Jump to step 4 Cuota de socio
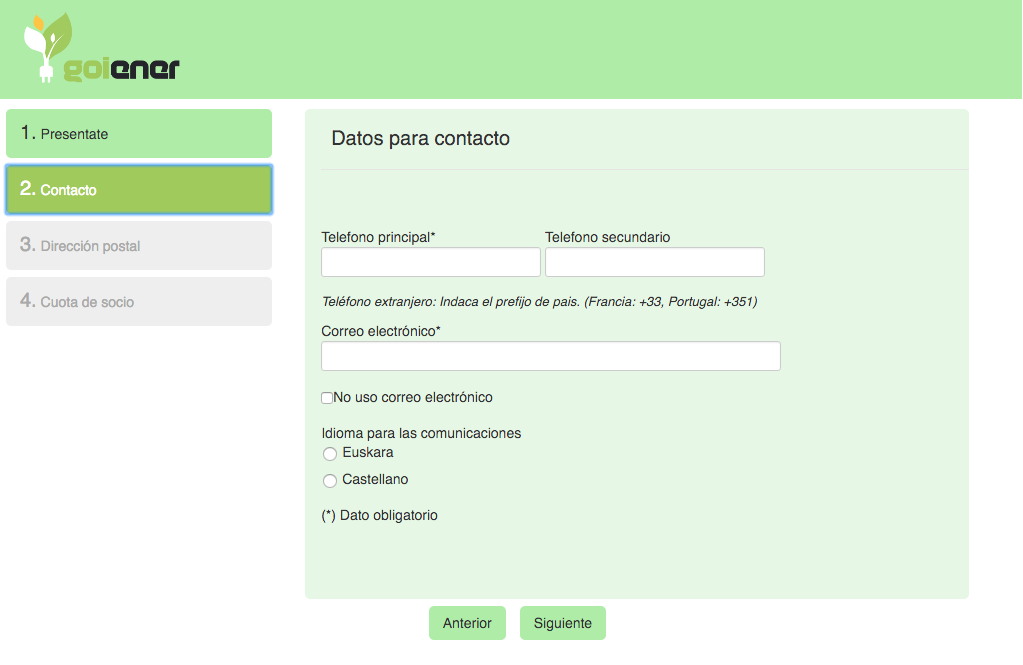Viewport: 1023px width, 665px height. point(139,302)
